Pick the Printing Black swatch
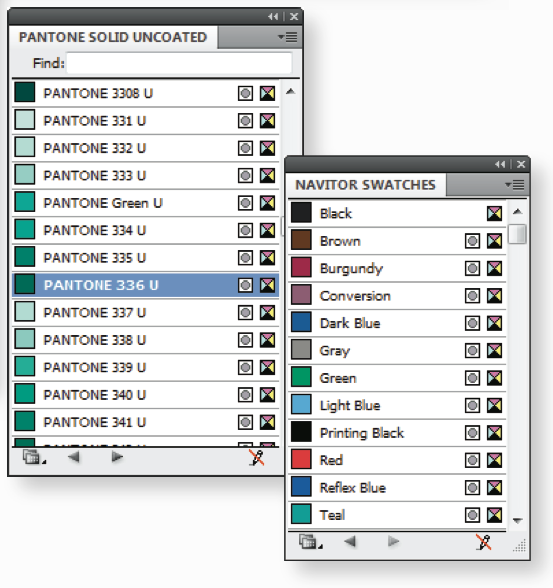Image resolution: width=553 pixels, height=588 pixels. coord(397,433)
